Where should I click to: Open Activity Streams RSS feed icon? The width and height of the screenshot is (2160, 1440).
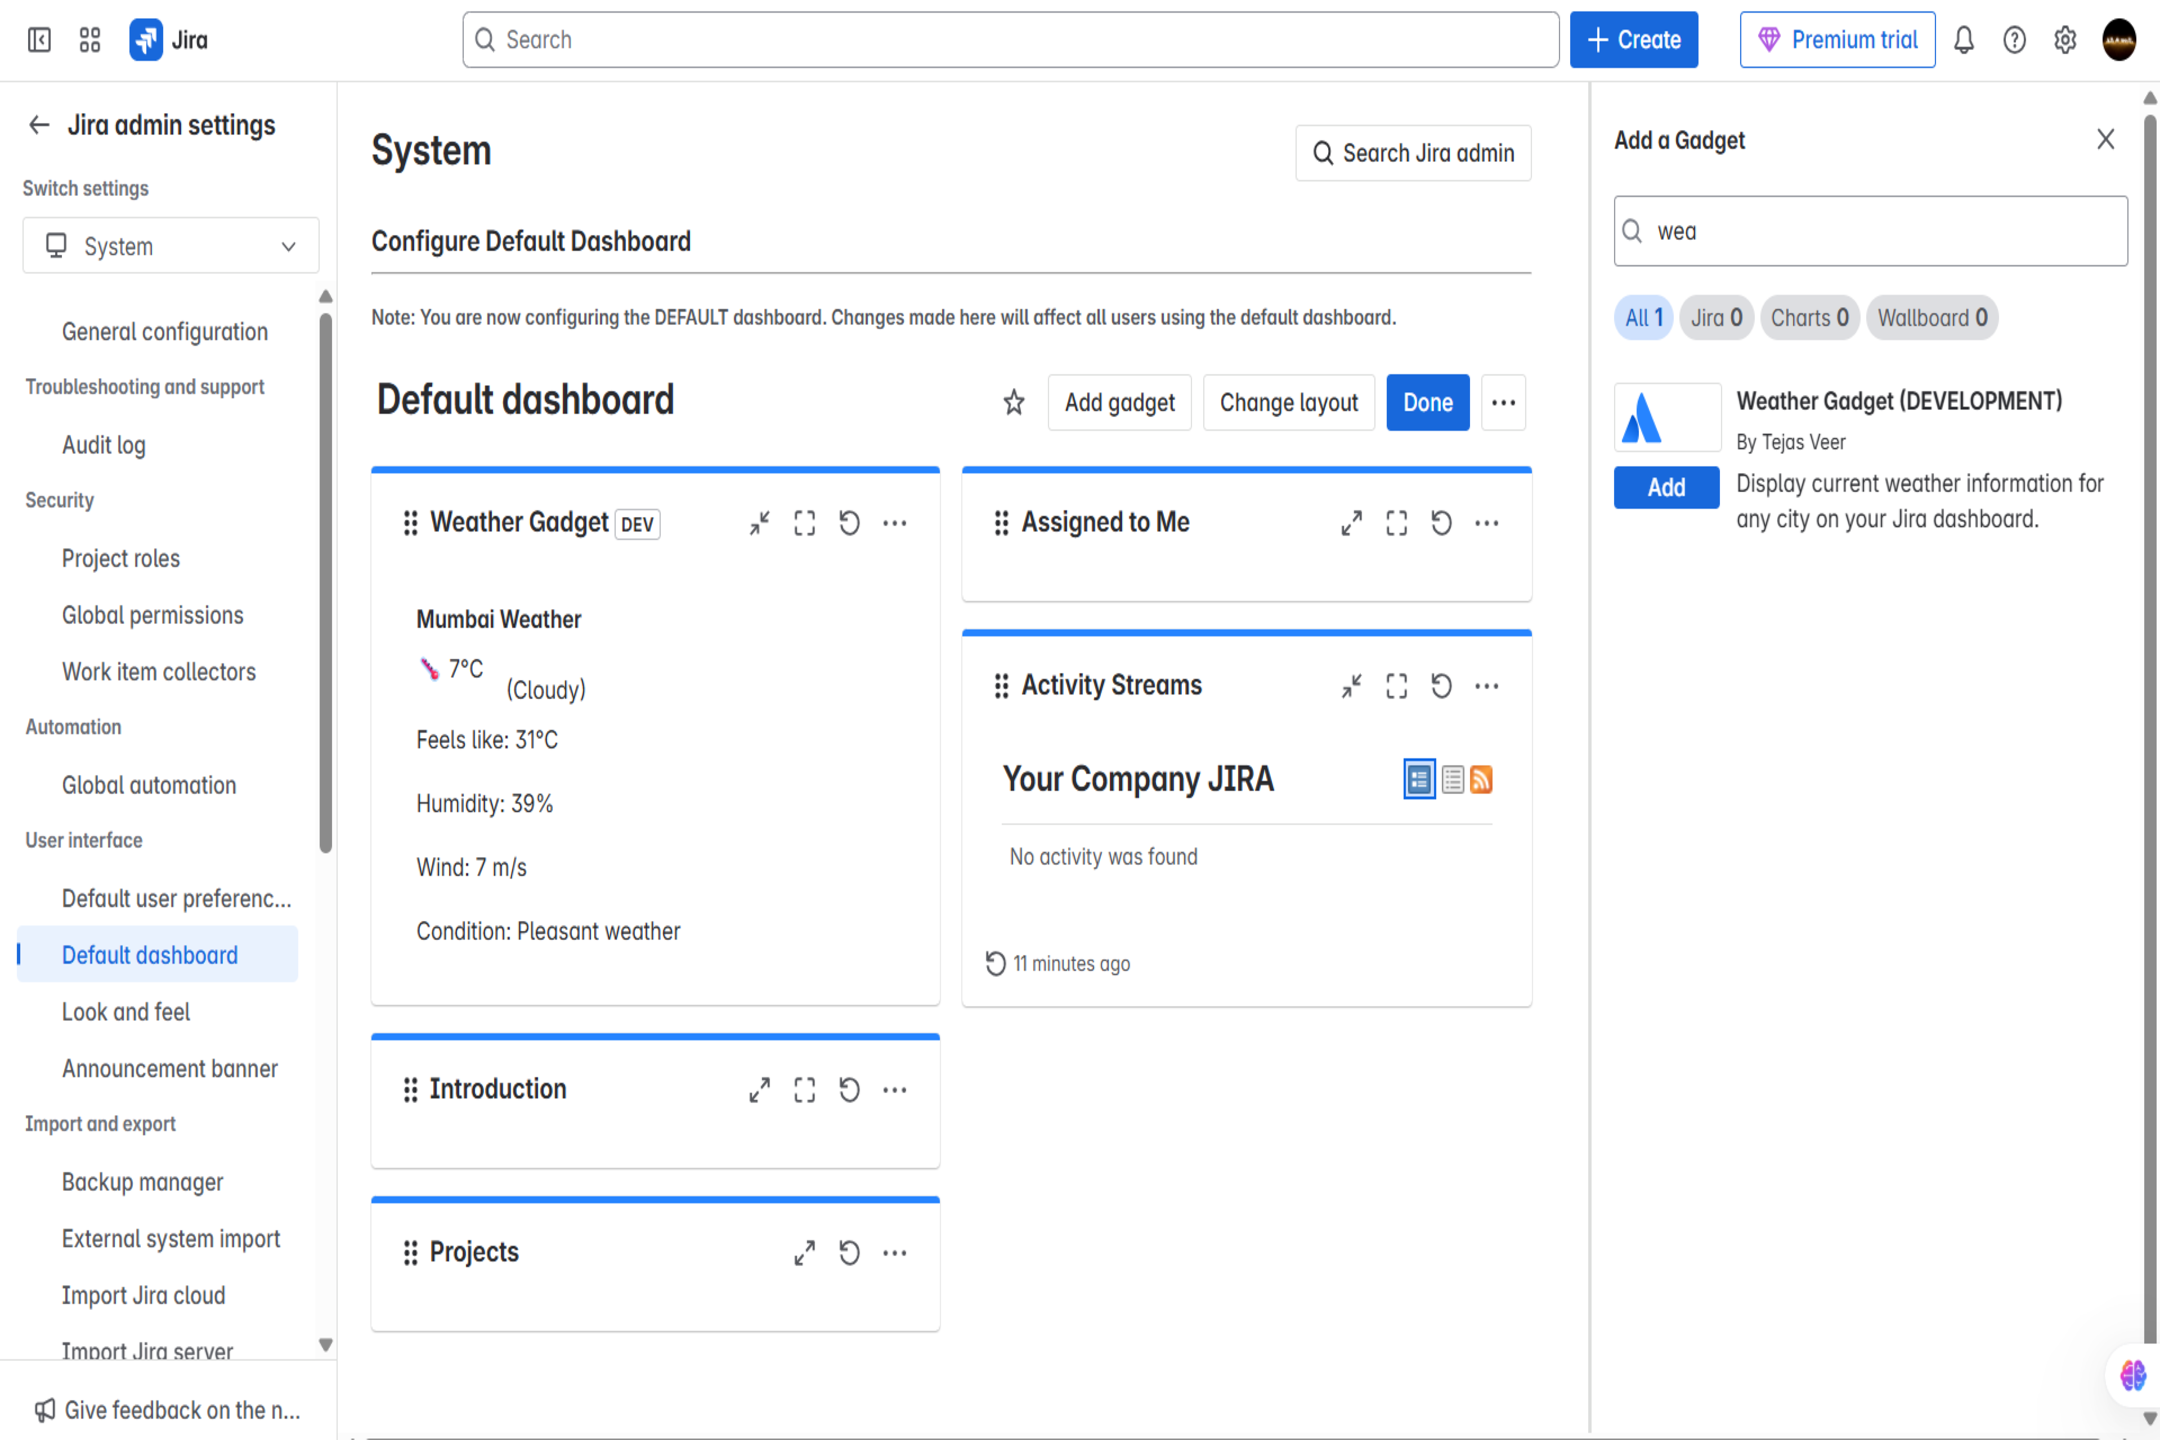point(1482,779)
